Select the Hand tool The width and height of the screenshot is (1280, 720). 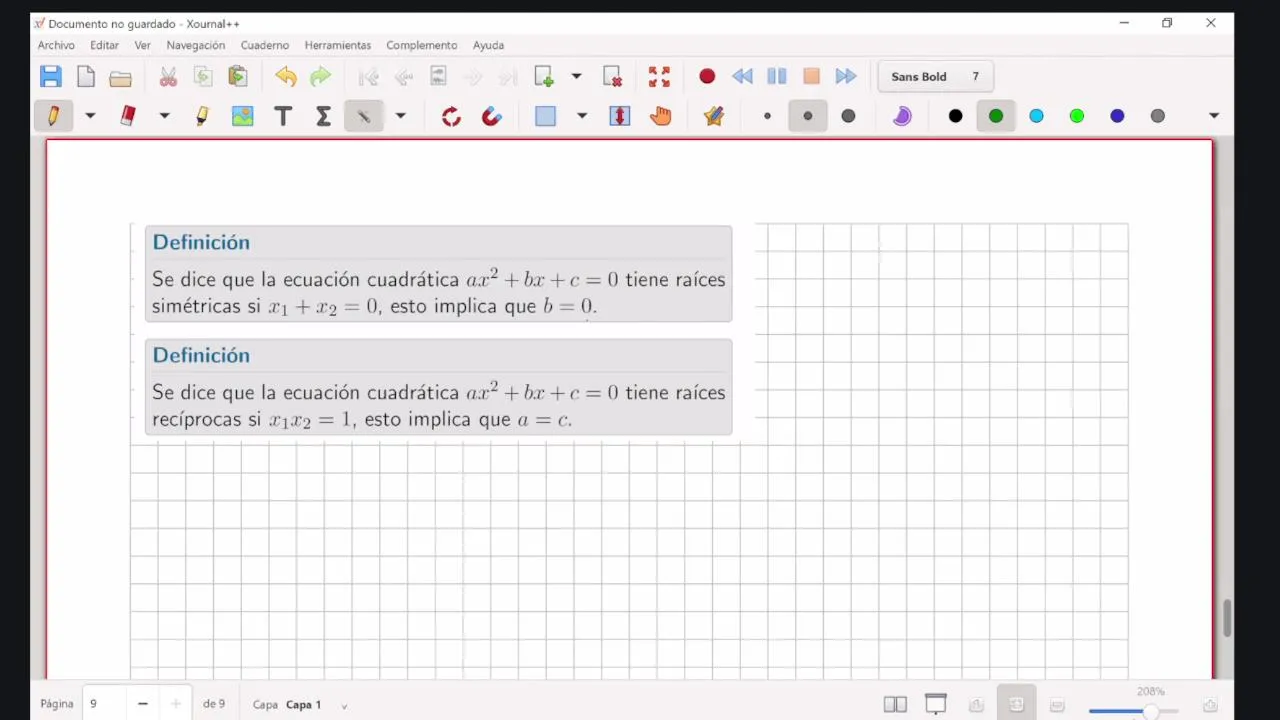click(660, 116)
